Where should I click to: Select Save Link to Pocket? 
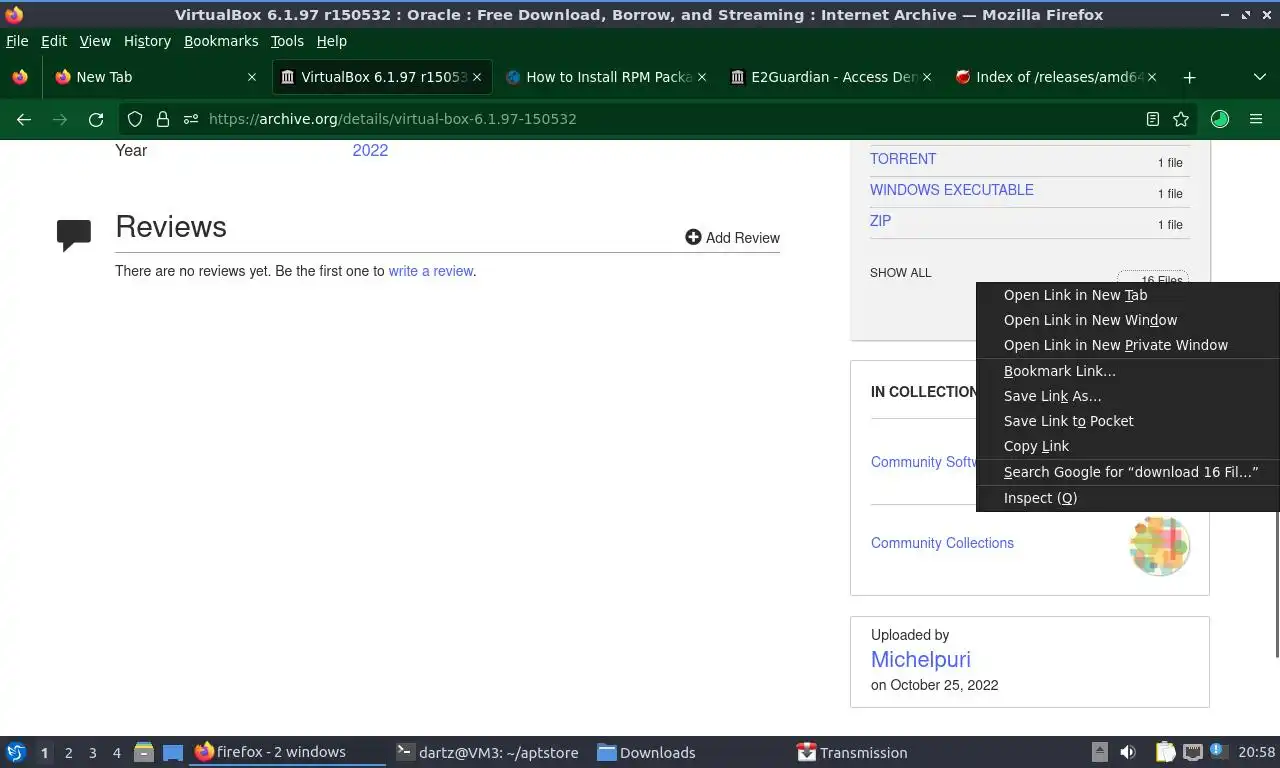pos(1128,421)
